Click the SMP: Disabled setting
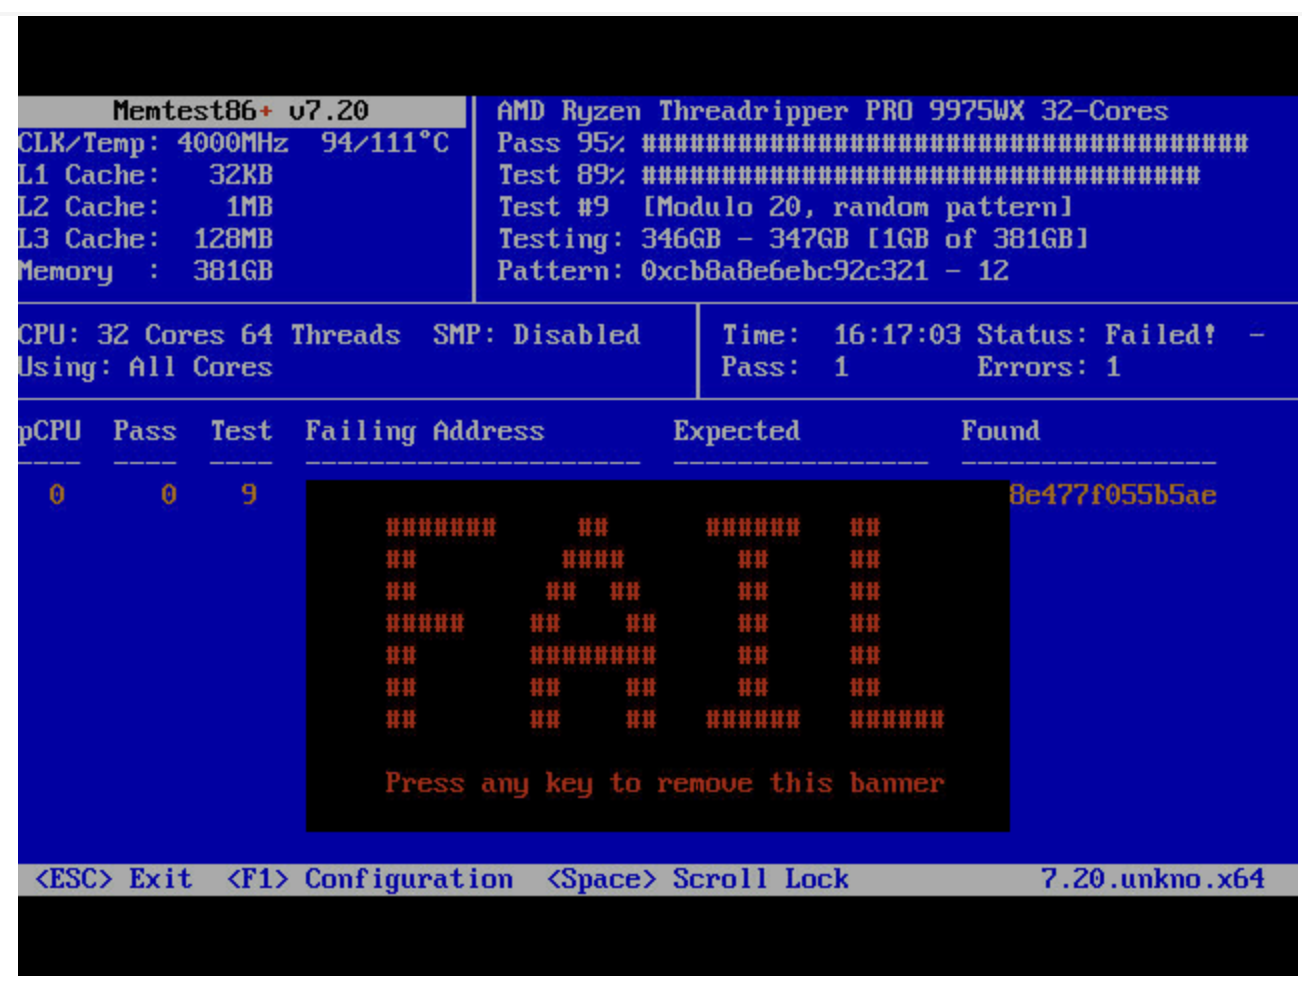The height and width of the screenshot is (1004, 1302). pyautogui.click(x=536, y=335)
